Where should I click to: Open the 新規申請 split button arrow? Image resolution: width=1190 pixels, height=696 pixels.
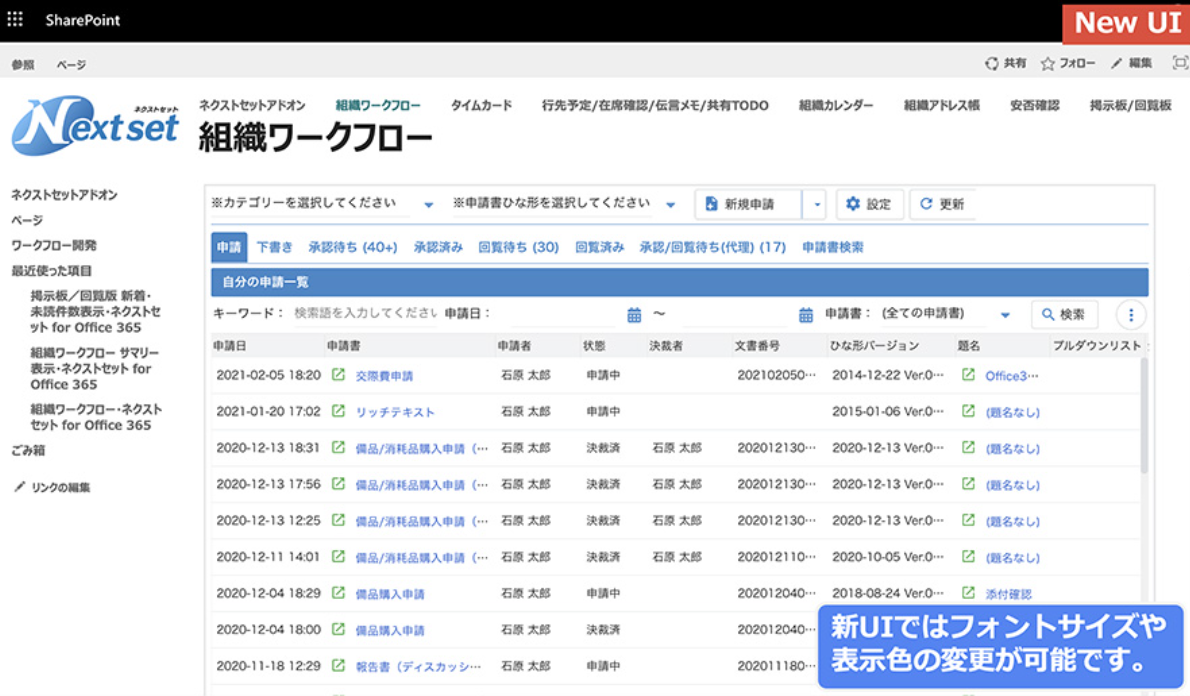[817, 204]
